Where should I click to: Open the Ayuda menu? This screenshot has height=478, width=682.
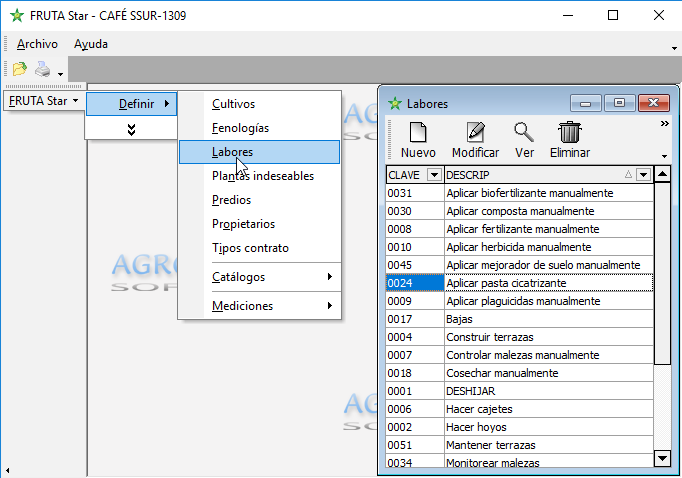[90, 44]
